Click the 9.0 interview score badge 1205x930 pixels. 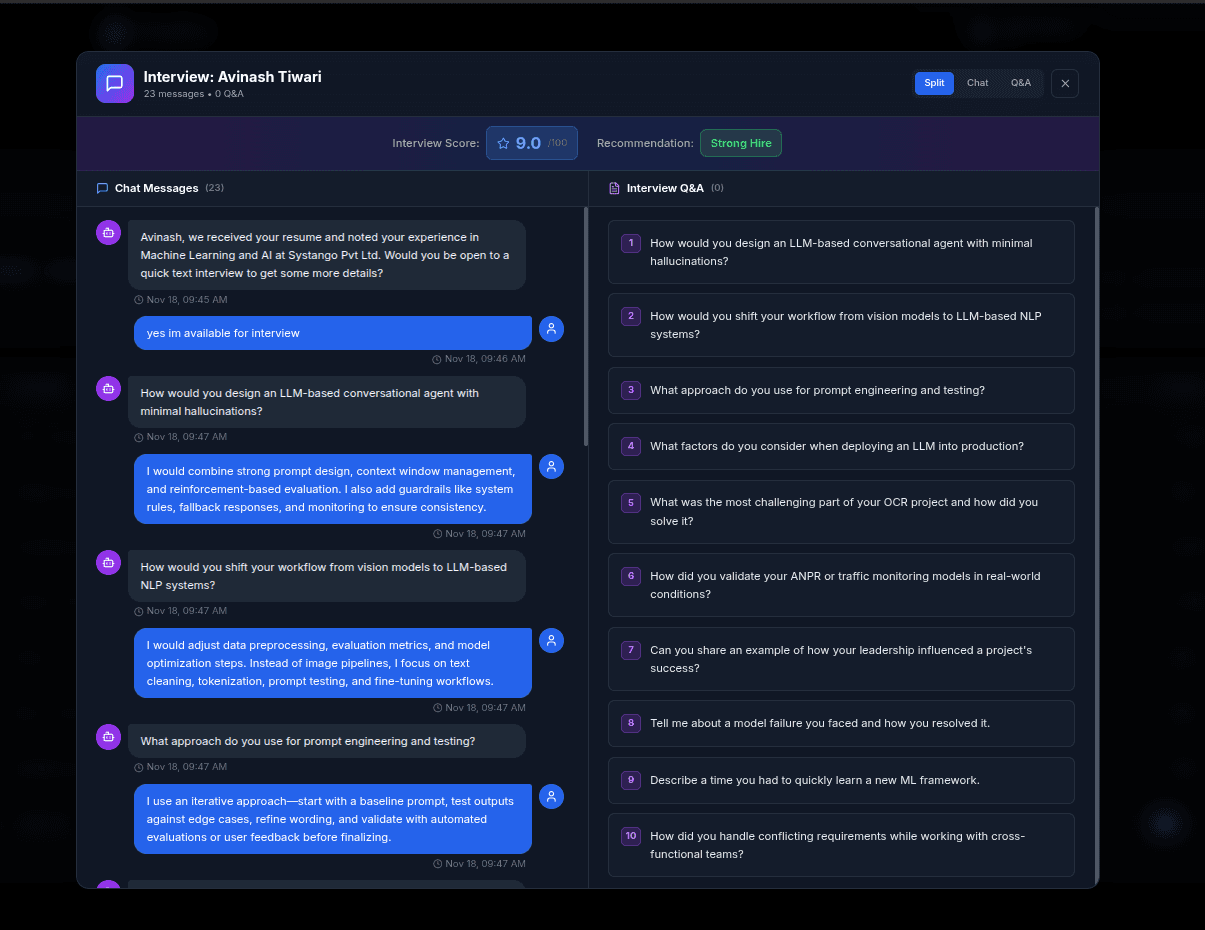pos(531,143)
